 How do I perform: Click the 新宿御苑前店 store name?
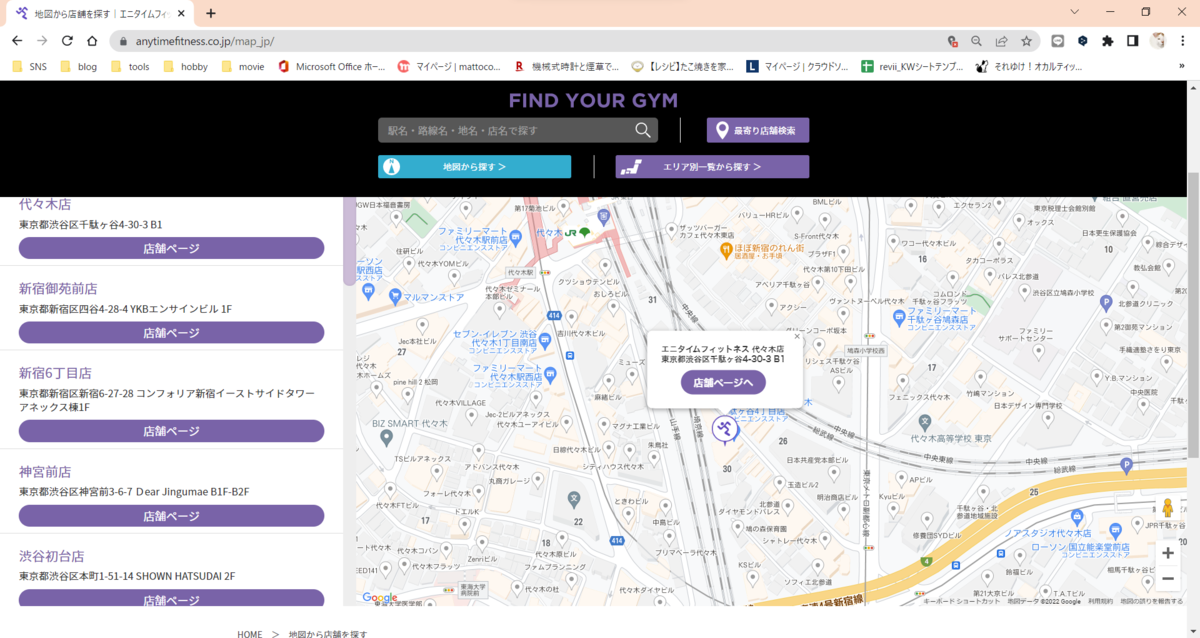(58, 288)
